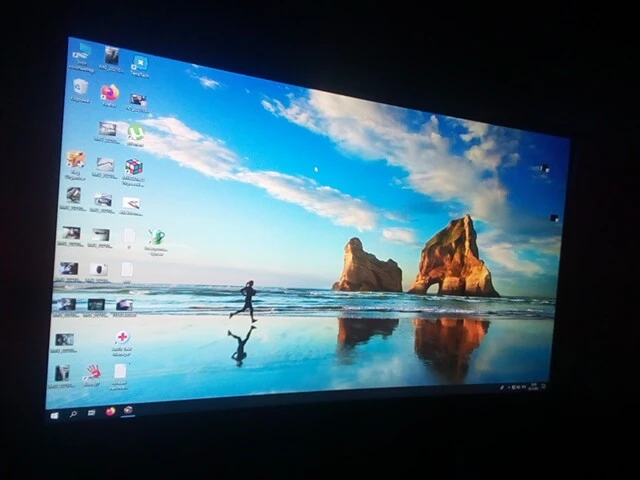Viewport: 640px width, 480px height.
Task: Open Task View on the taskbar
Action: tap(91, 413)
